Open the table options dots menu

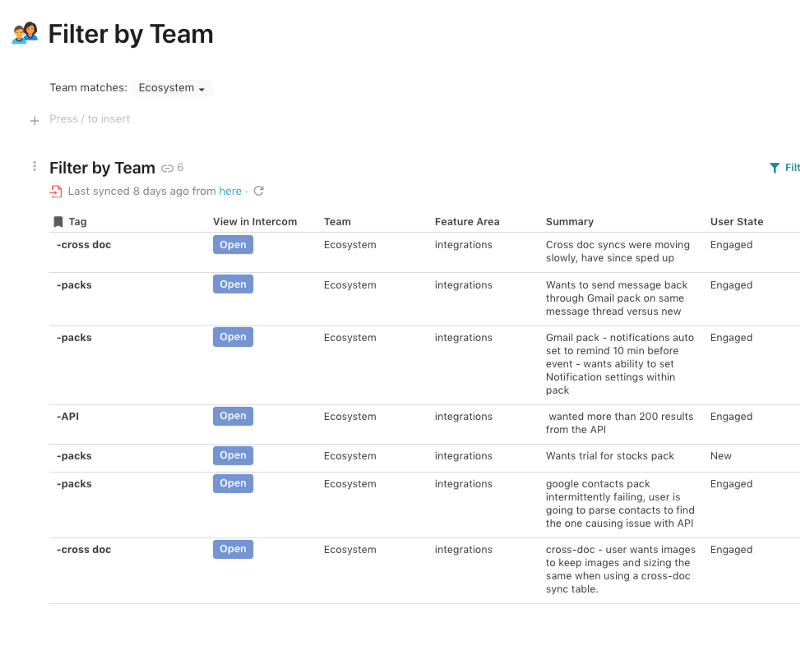tap(34, 166)
